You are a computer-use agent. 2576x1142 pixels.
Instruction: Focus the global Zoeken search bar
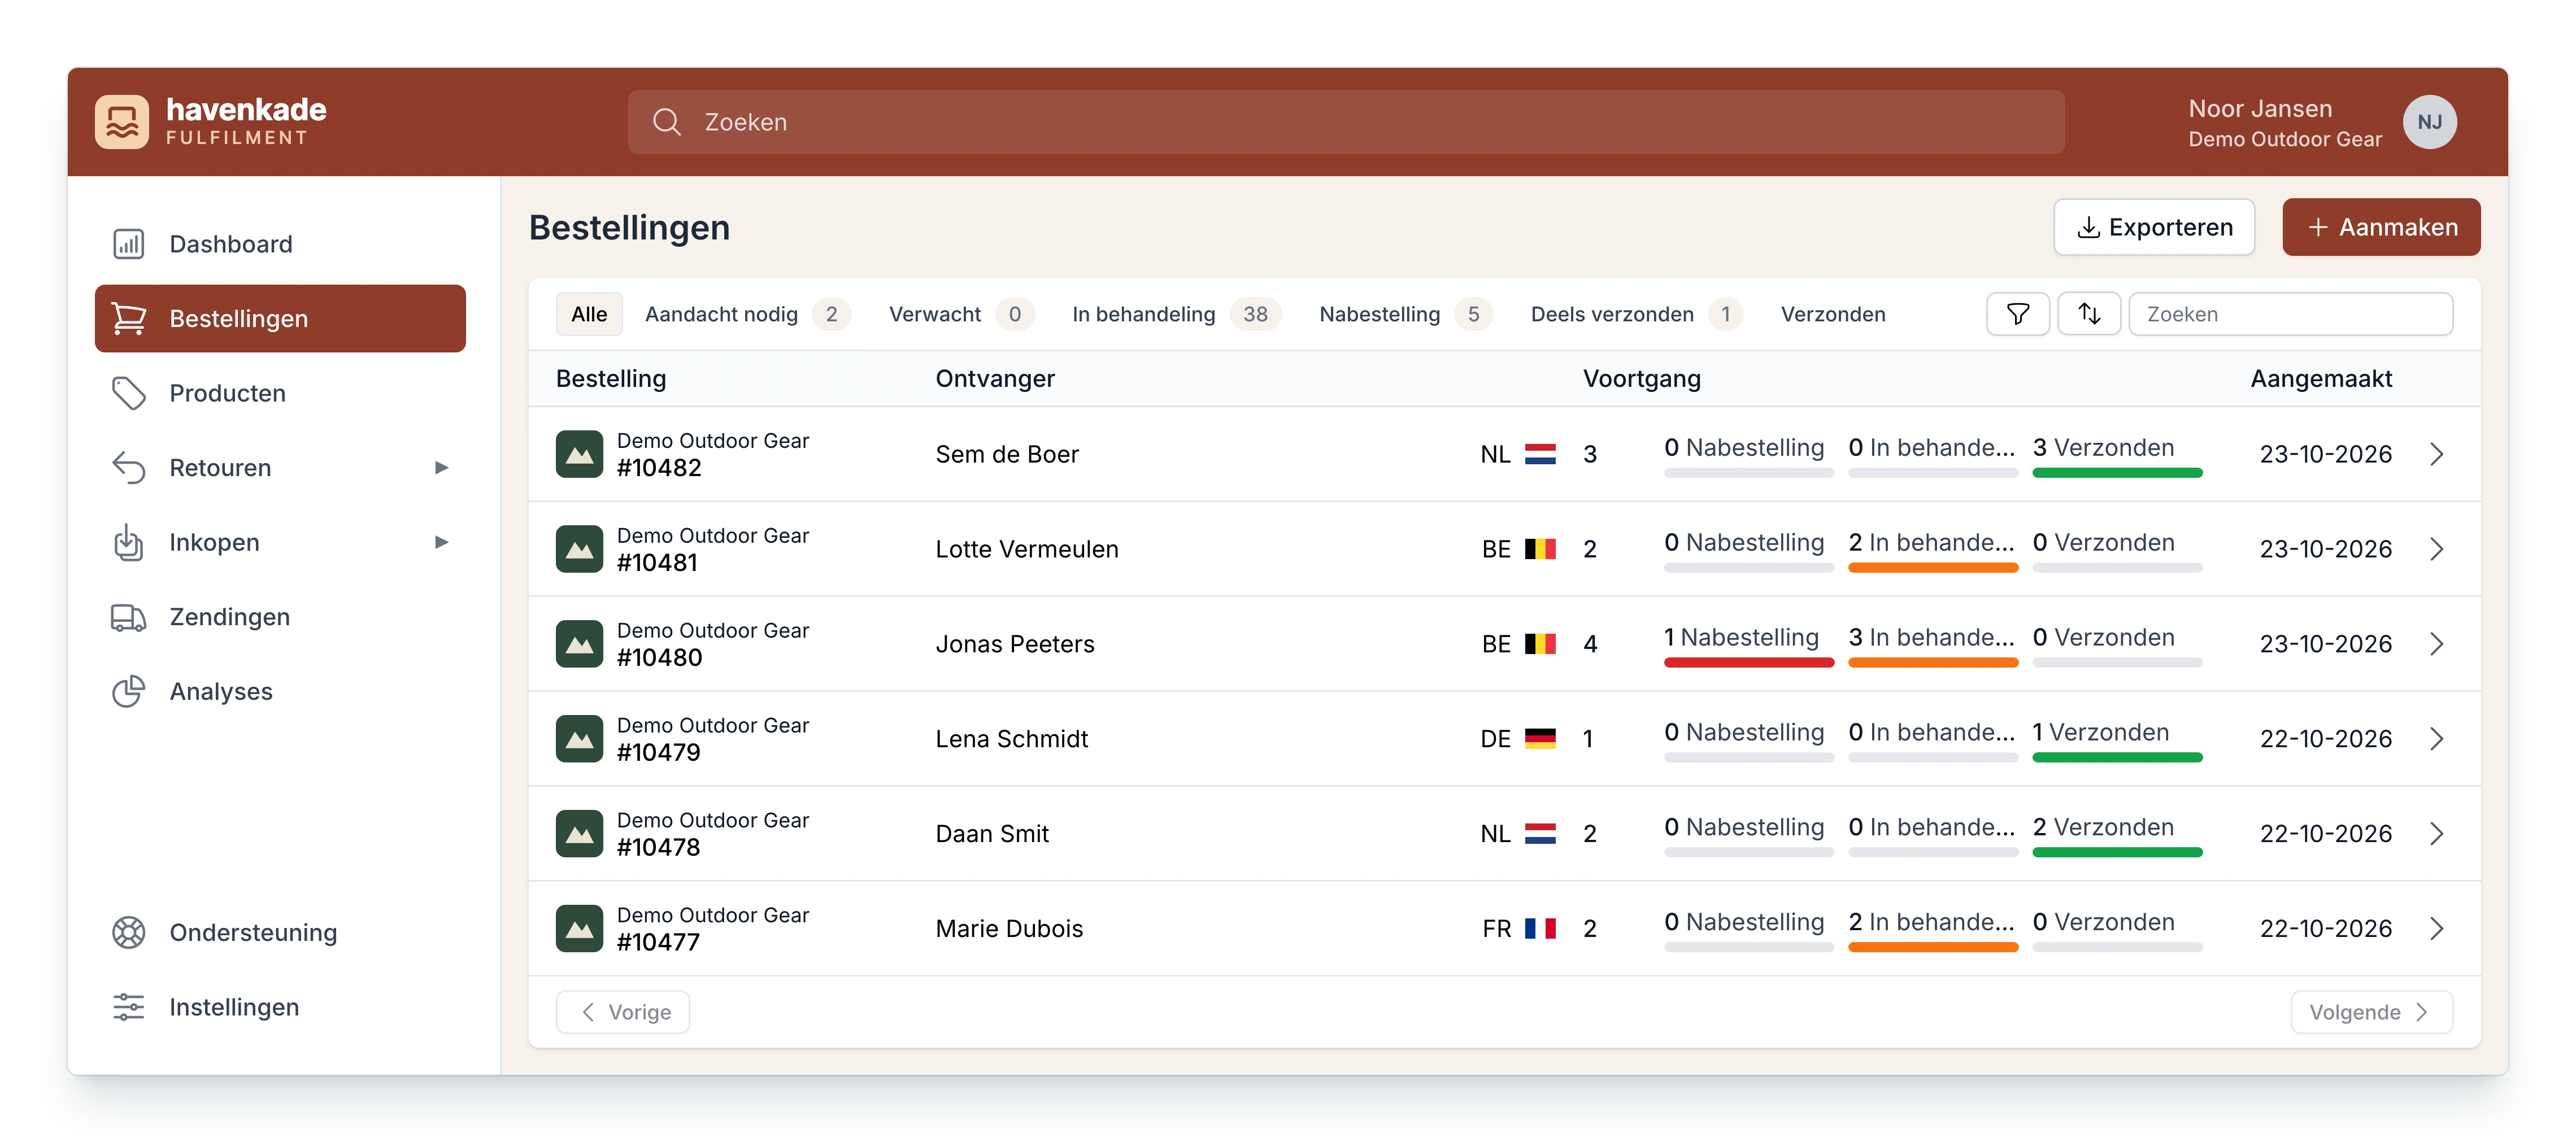1346,122
